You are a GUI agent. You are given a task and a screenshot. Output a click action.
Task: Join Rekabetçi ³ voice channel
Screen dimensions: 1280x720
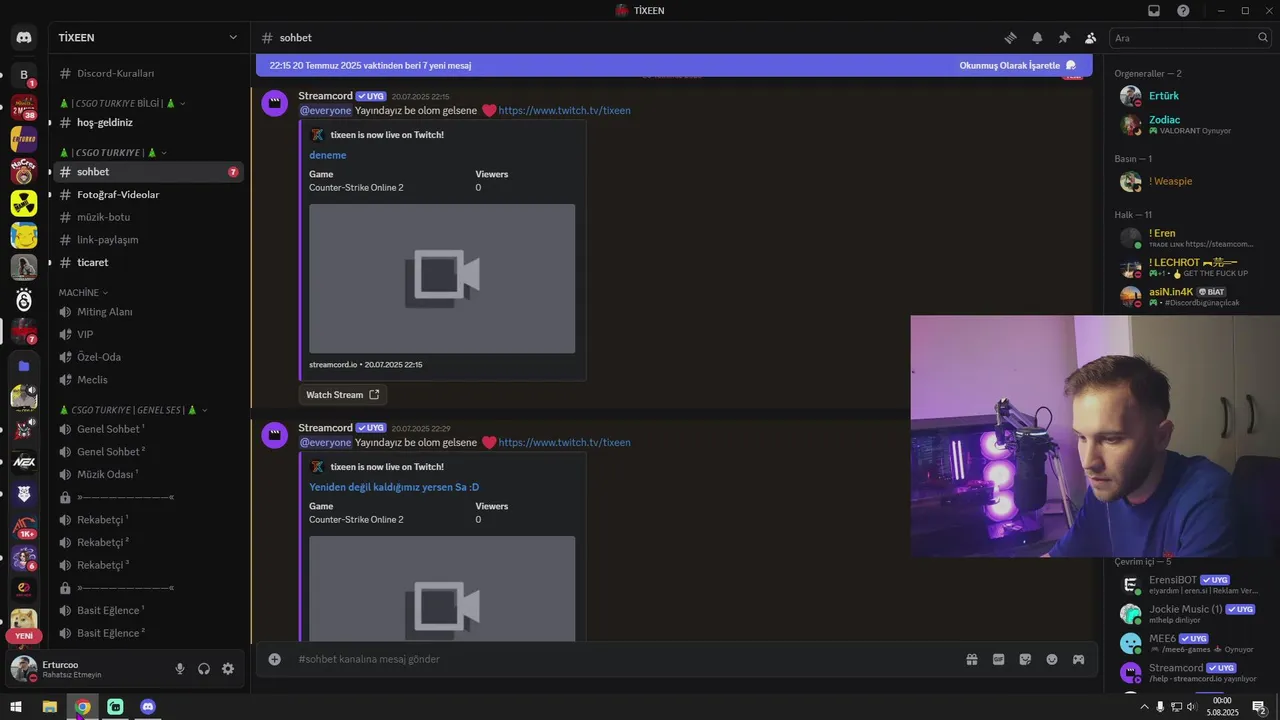pos(148,565)
